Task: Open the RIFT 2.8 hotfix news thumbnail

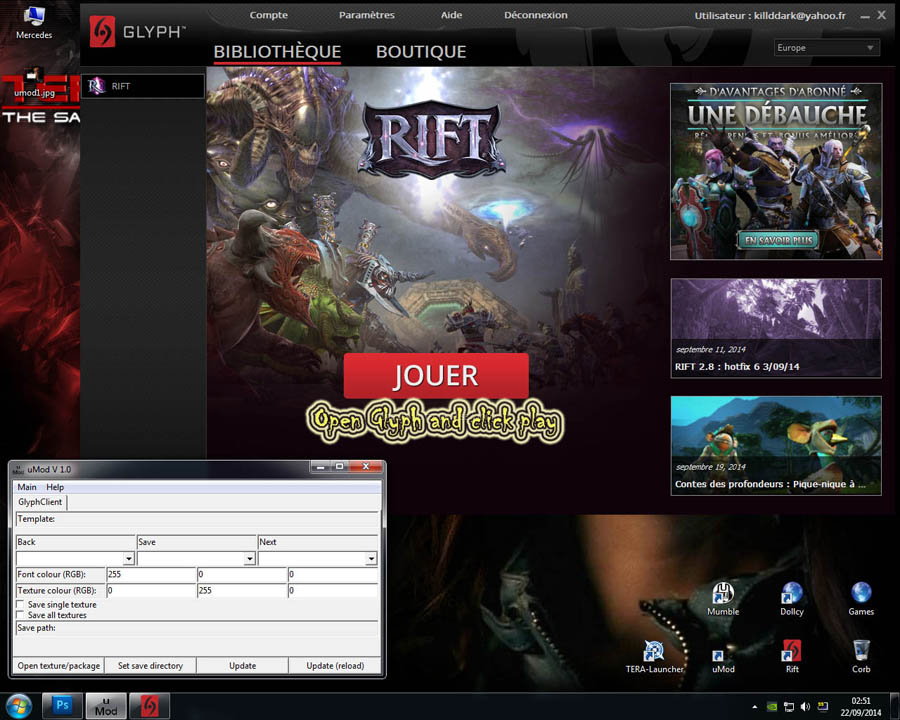Action: click(775, 328)
